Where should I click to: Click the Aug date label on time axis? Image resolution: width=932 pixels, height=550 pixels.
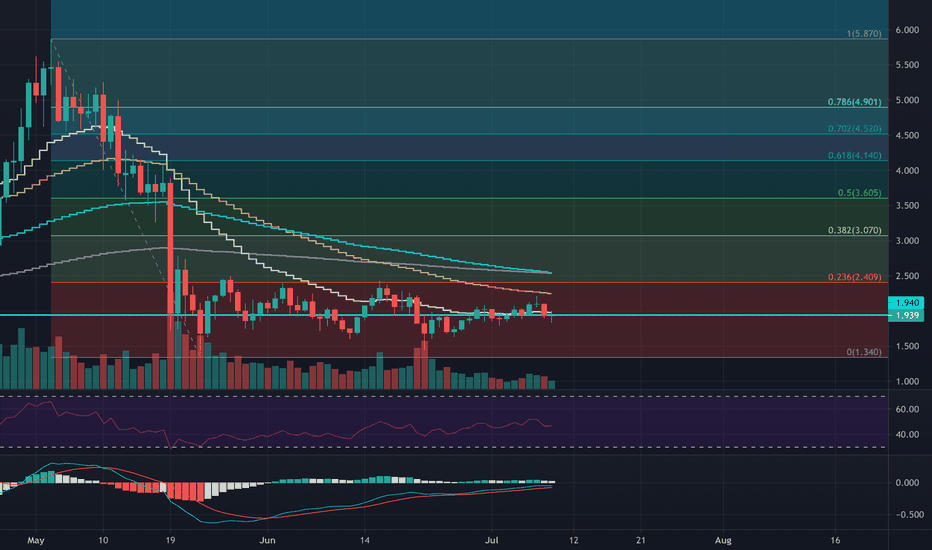[723, 540]
